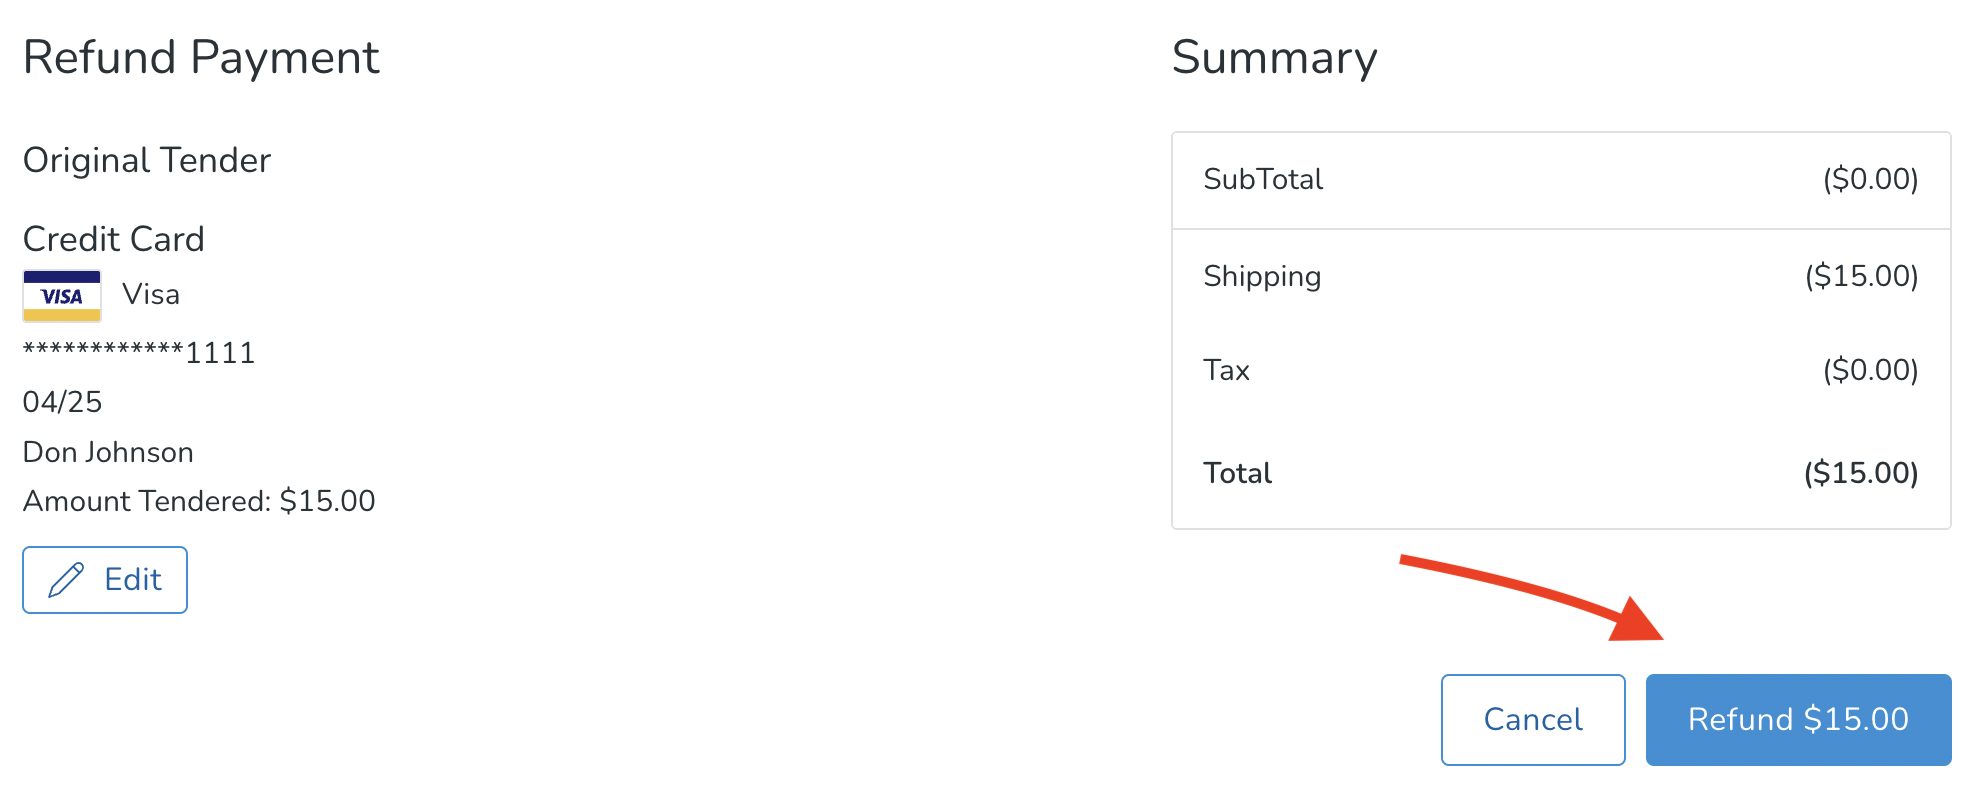Click the Refund Payment heading
Image resolution: width=1986 pixels, height=794 pixels.
point(202,58)
